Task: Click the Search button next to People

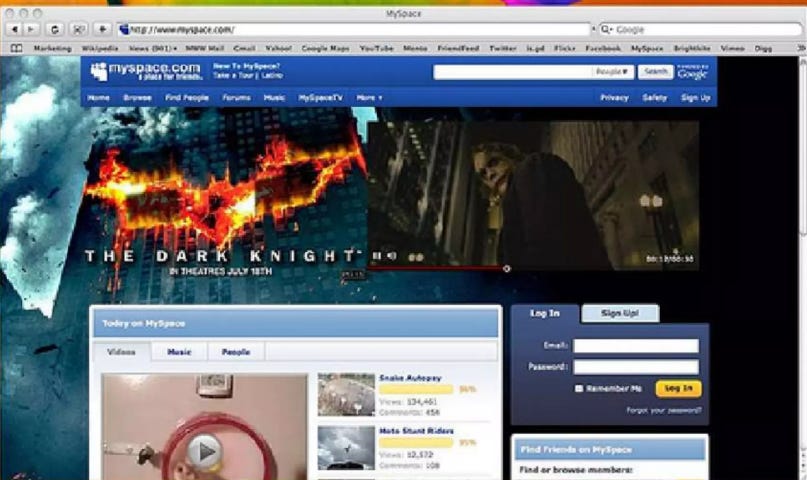Action: (x=656, y=72)
